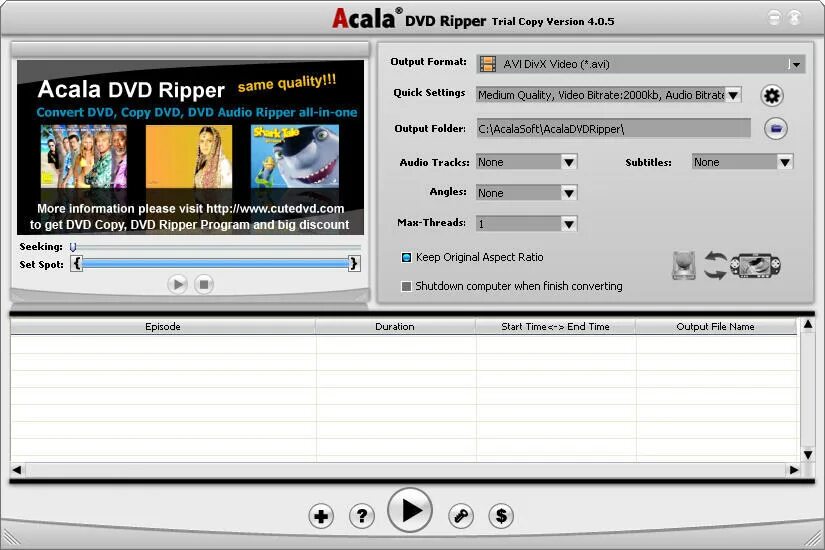Close the Acala DVD Ripper window
This screenshot has width=825, height=550.
point(794,17)
